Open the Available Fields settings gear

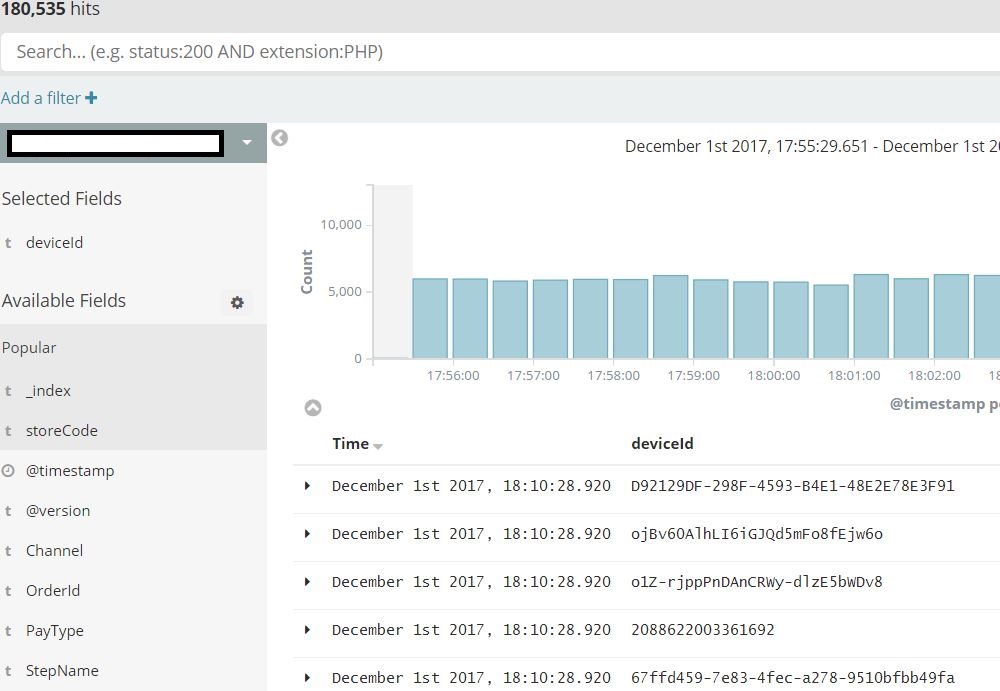[237, 302]
